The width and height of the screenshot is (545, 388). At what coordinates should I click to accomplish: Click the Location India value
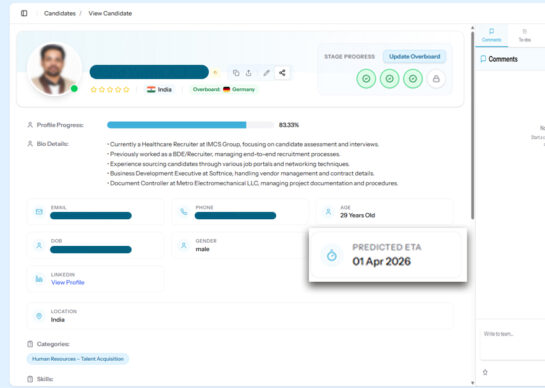pyautogui.click(x=58, y=320)
